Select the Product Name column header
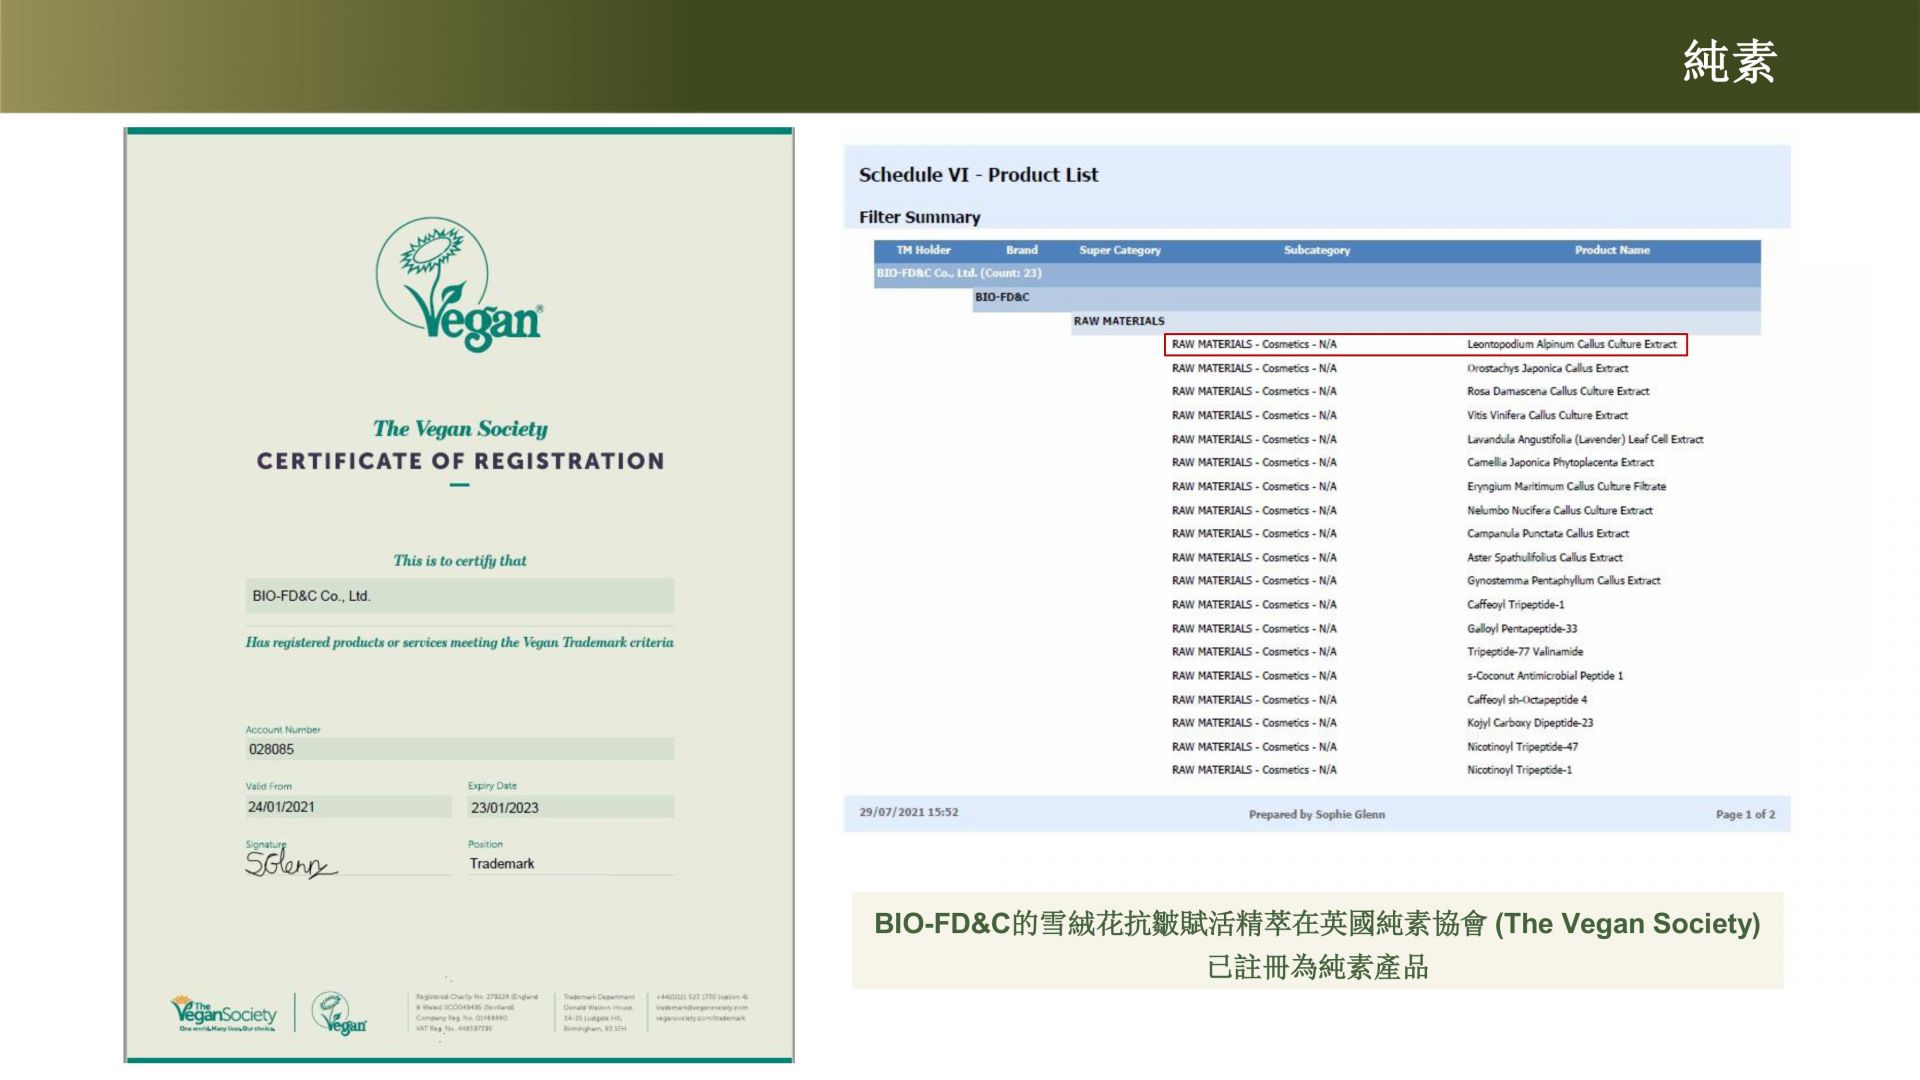The width and height of the screenshot is (1920, 1080). [x=1611, y=250]
